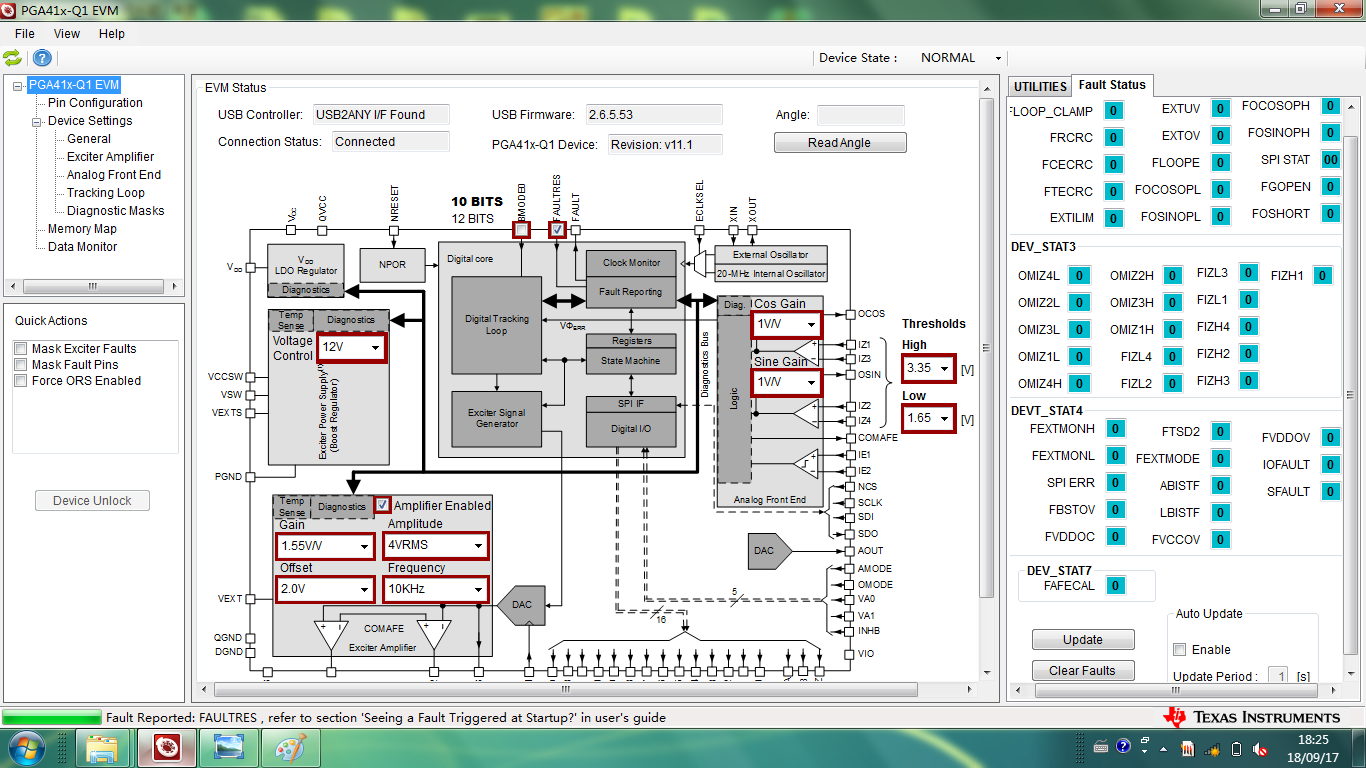Uncheck the Amplifier Enabled checkbox

[383, 505]
